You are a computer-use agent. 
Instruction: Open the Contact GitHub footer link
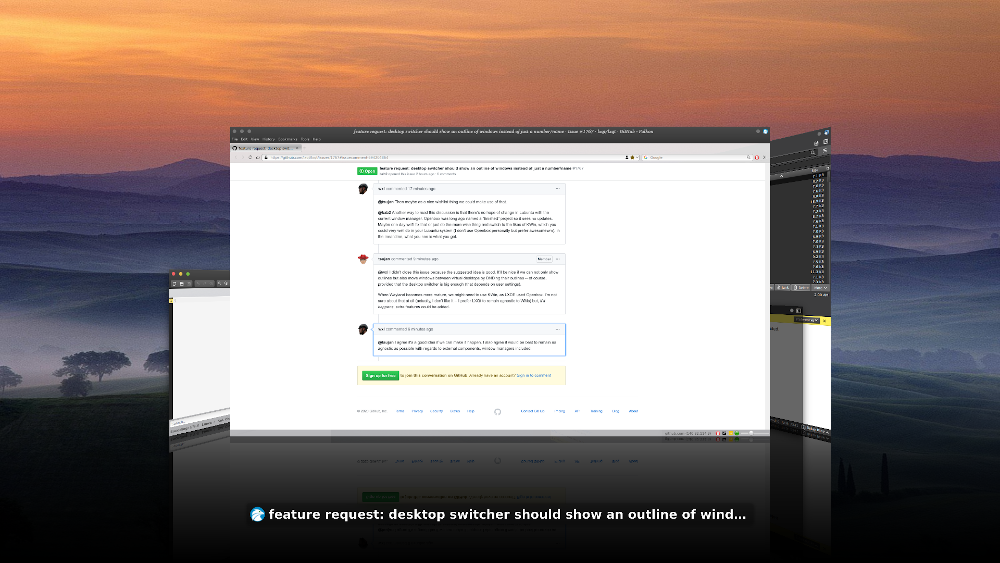tap(533, 411)
